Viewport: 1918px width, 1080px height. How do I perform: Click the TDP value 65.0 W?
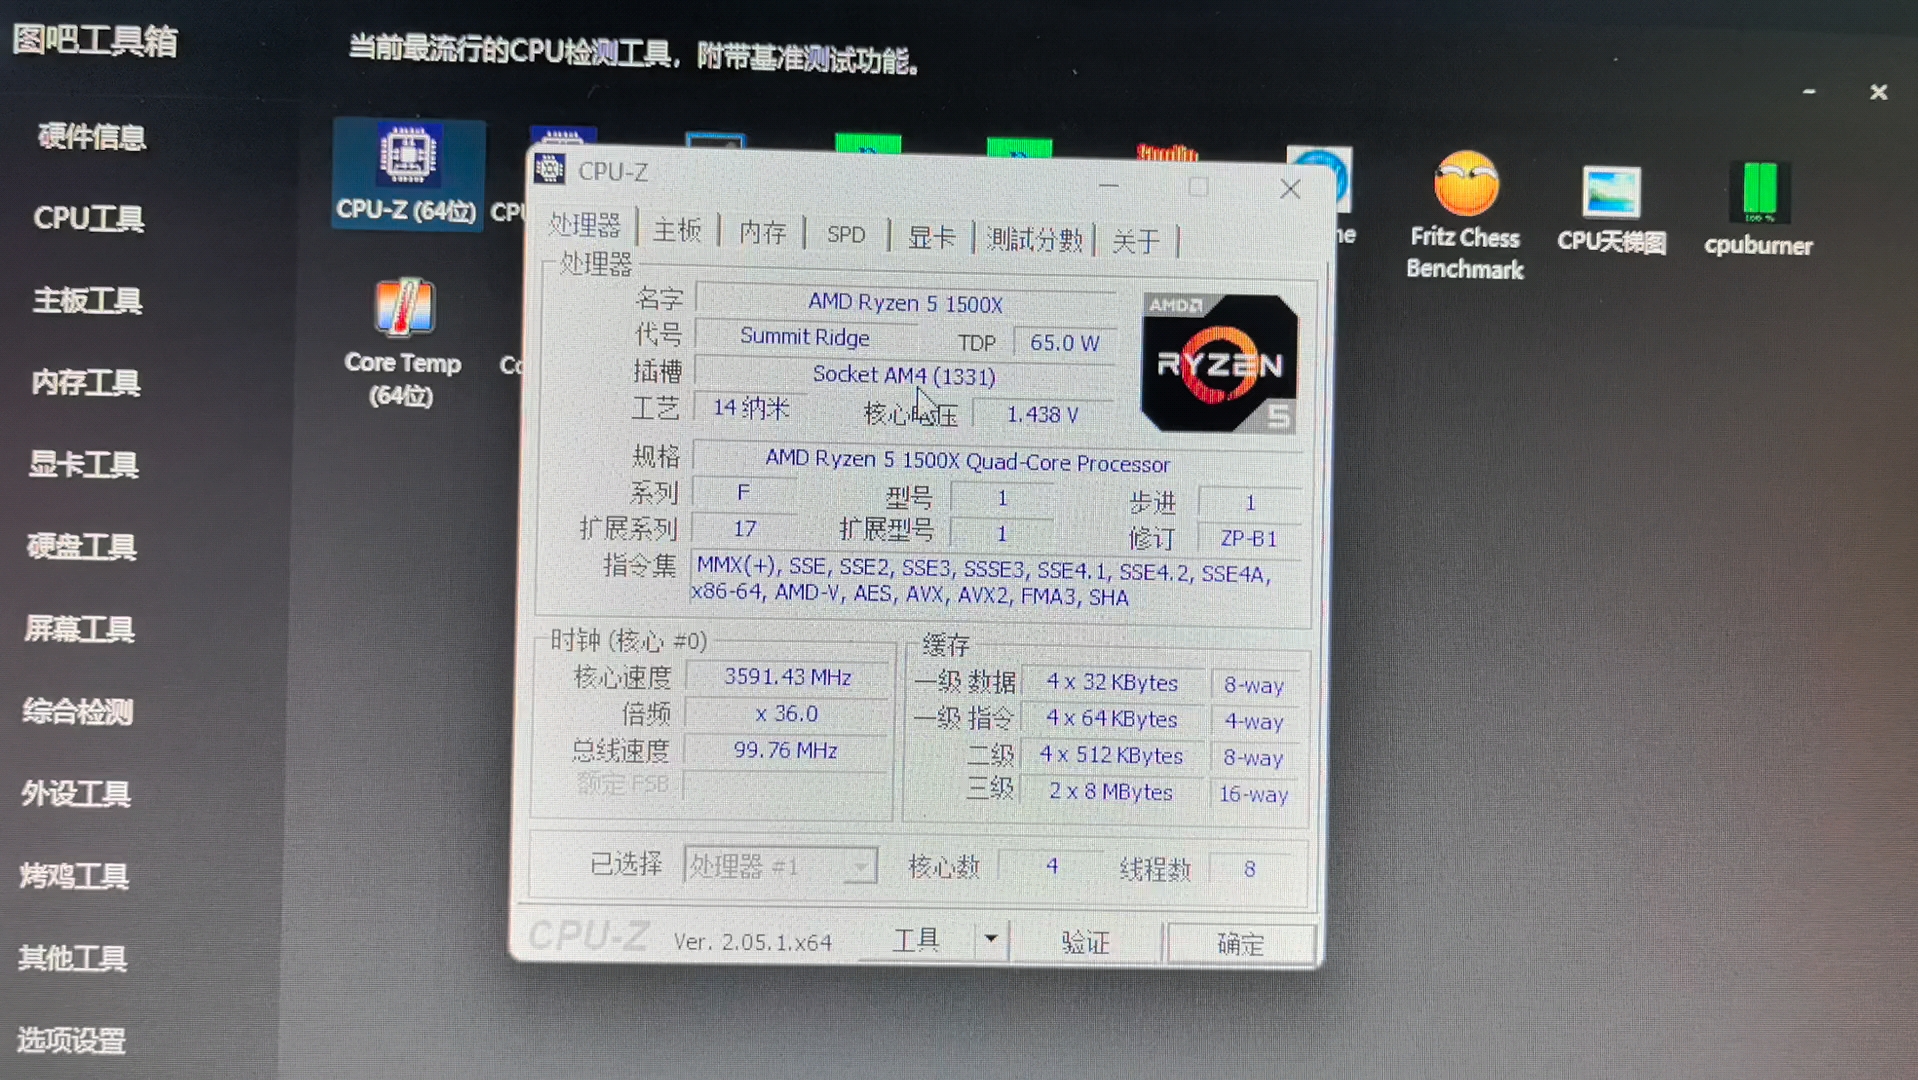(1064, 343)
